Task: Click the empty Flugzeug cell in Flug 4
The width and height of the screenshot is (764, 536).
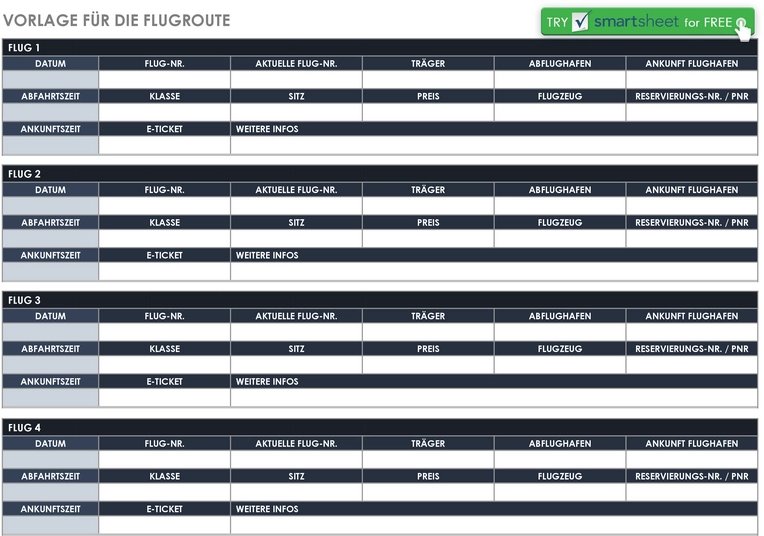Action: 560,492
